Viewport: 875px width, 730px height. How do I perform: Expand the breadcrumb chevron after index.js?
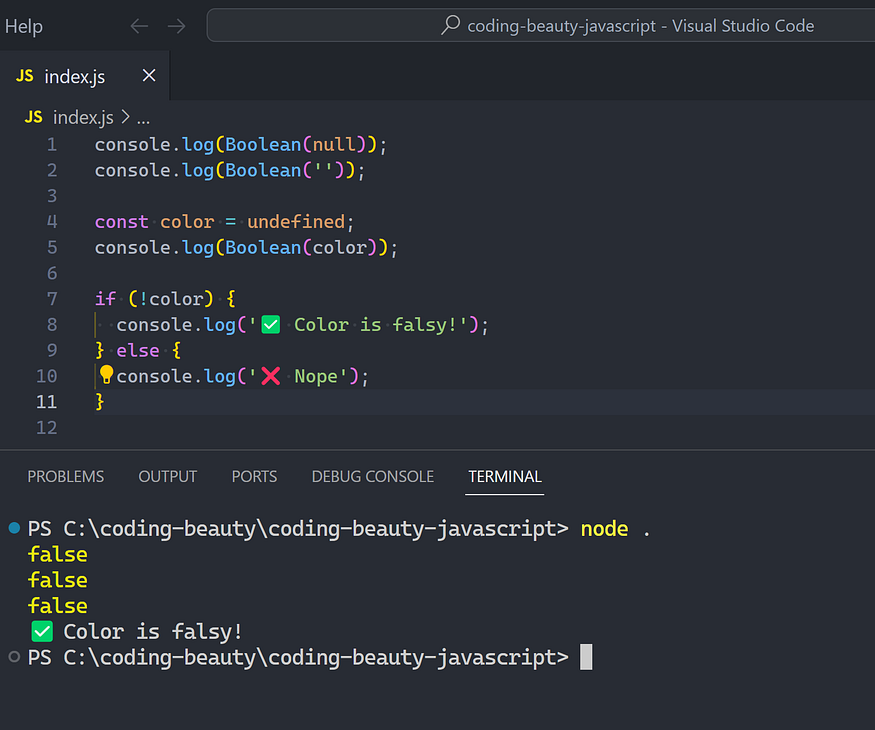[126, 117]
